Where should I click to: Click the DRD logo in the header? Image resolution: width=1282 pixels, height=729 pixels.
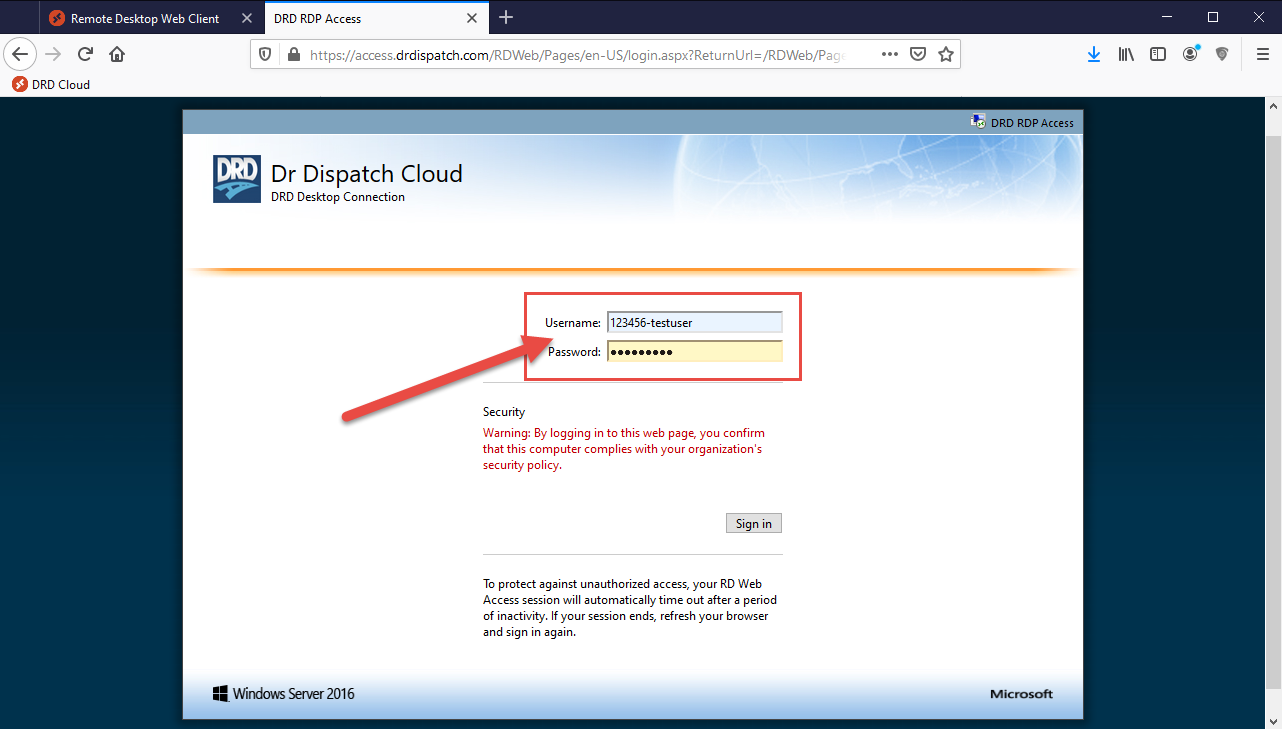[237, 178]
